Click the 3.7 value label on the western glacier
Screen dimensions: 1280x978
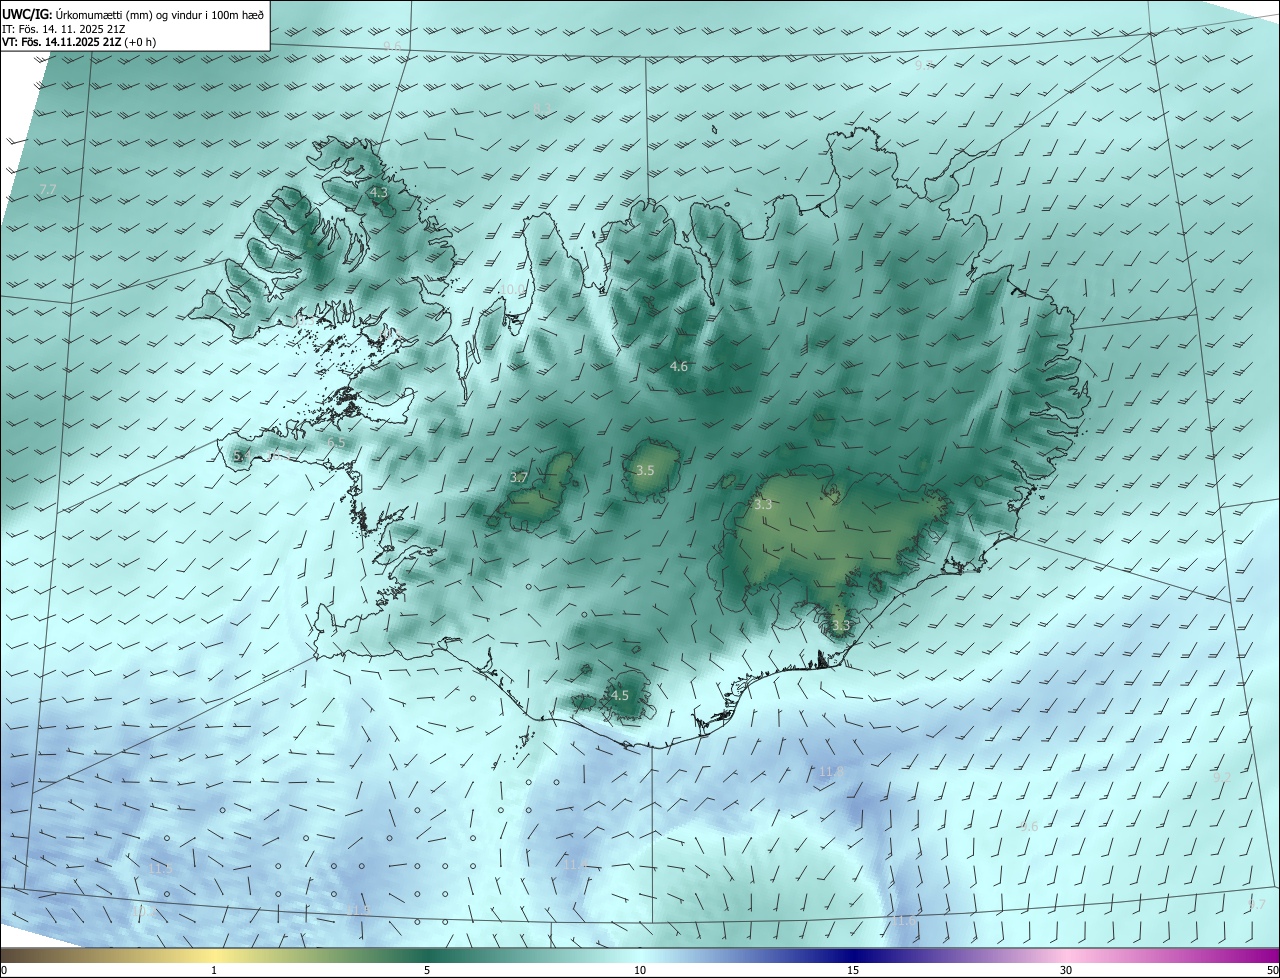(x=518, y=478)
